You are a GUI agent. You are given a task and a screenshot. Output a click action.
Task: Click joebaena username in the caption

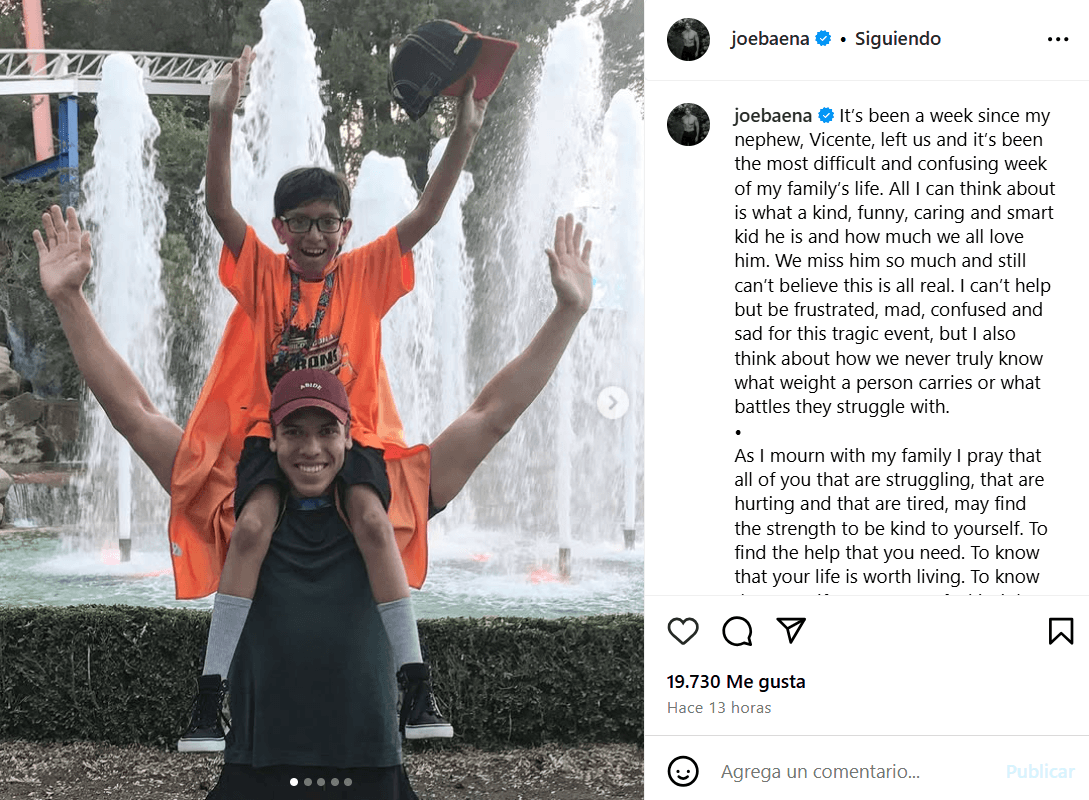click(x=773, y=115)
